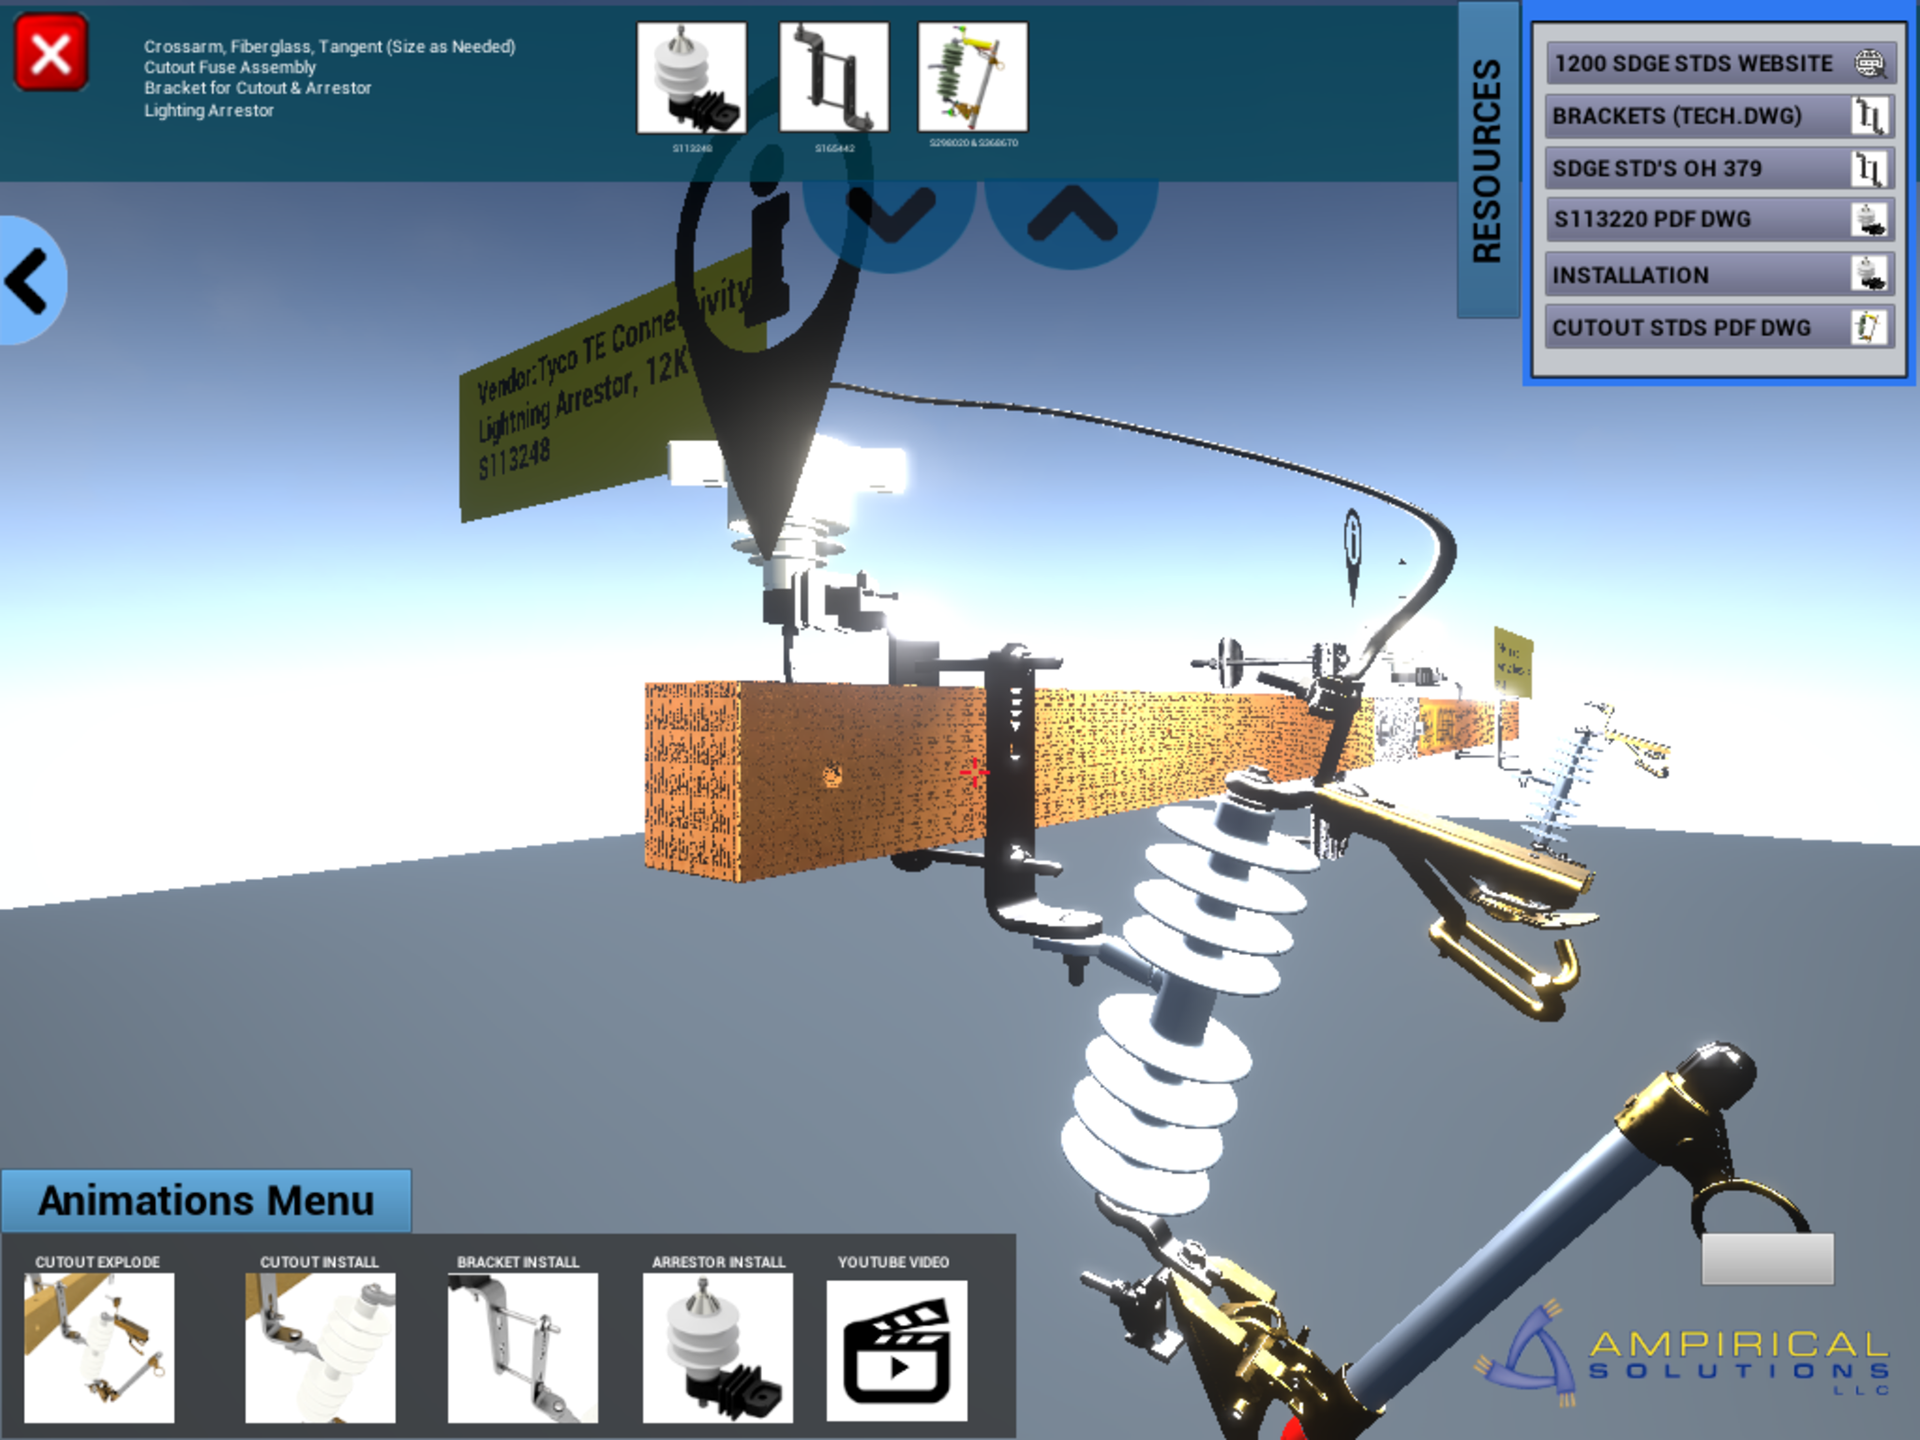Screen dimensions: 1920x1440
Task: Expand the left back arrow panel
Action: tap(30, 281)
